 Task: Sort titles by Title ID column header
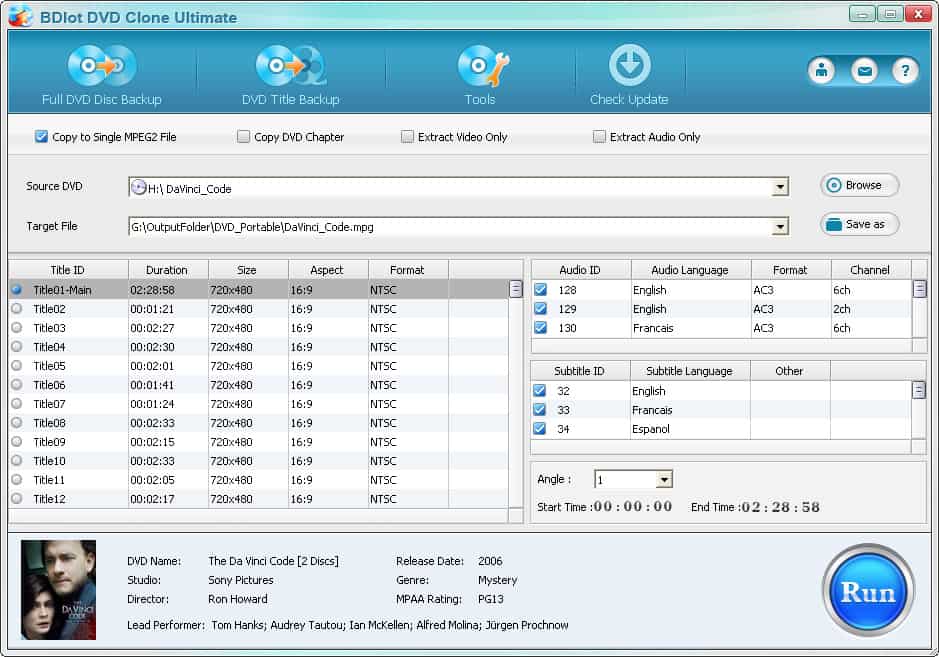click(68, 270)
